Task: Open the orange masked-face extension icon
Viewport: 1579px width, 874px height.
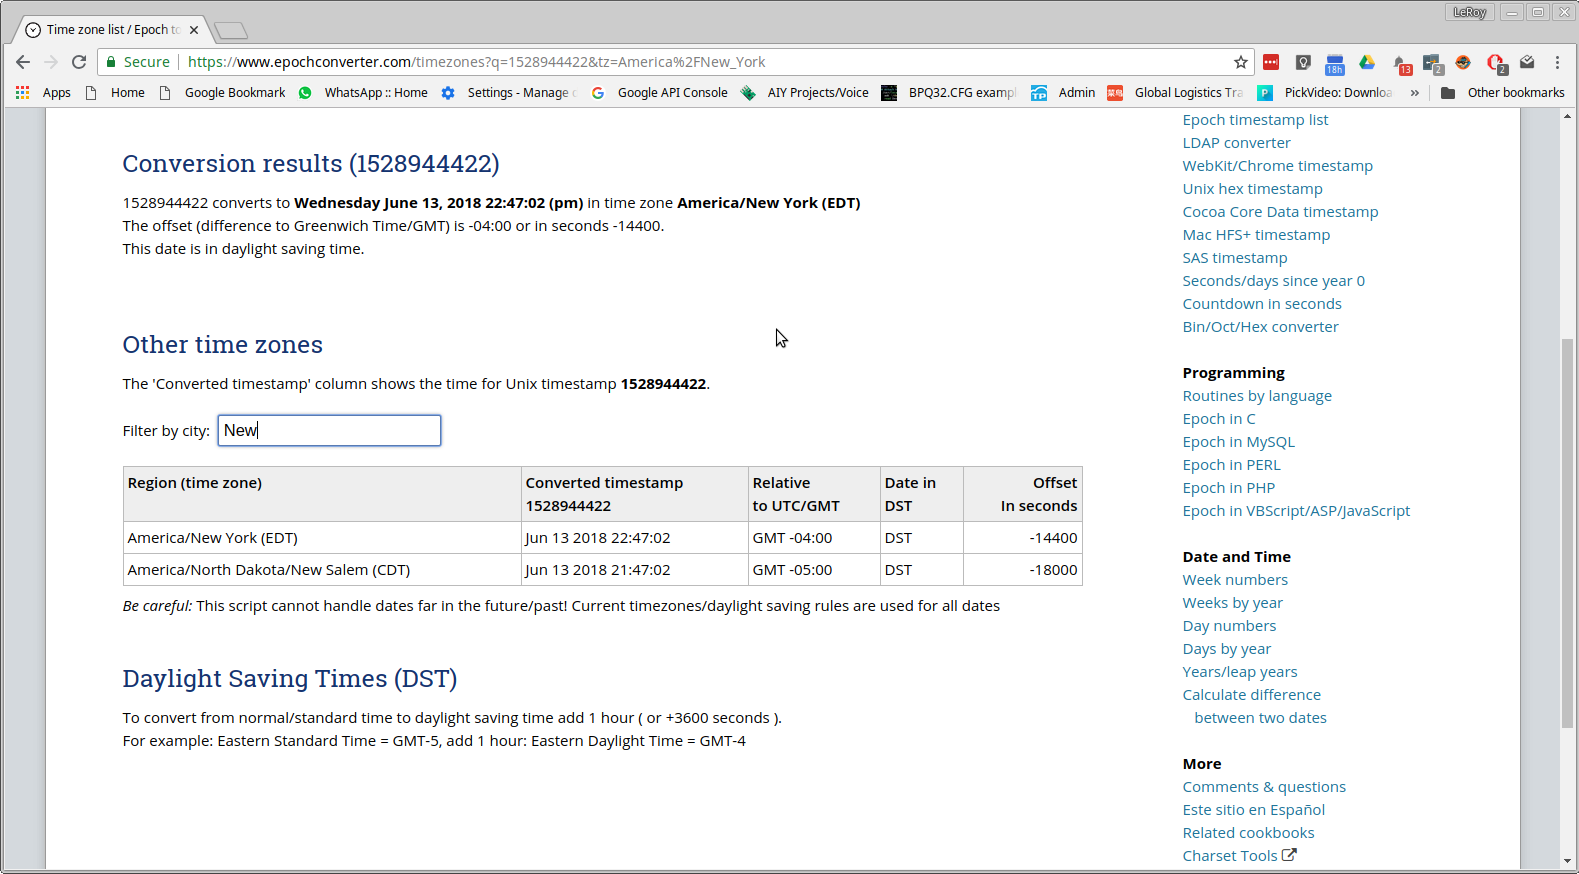Action: click(1463, 62)
